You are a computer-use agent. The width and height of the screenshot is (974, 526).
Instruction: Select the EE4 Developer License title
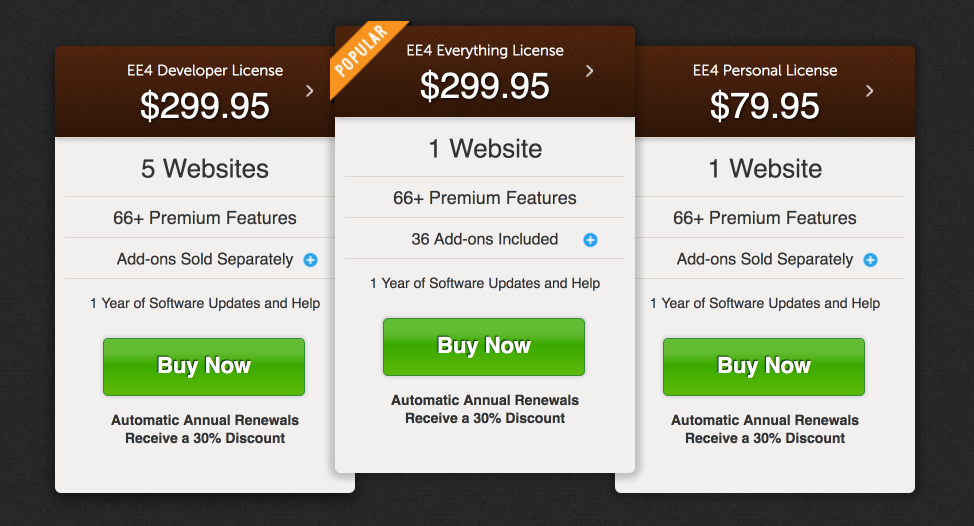205,70
